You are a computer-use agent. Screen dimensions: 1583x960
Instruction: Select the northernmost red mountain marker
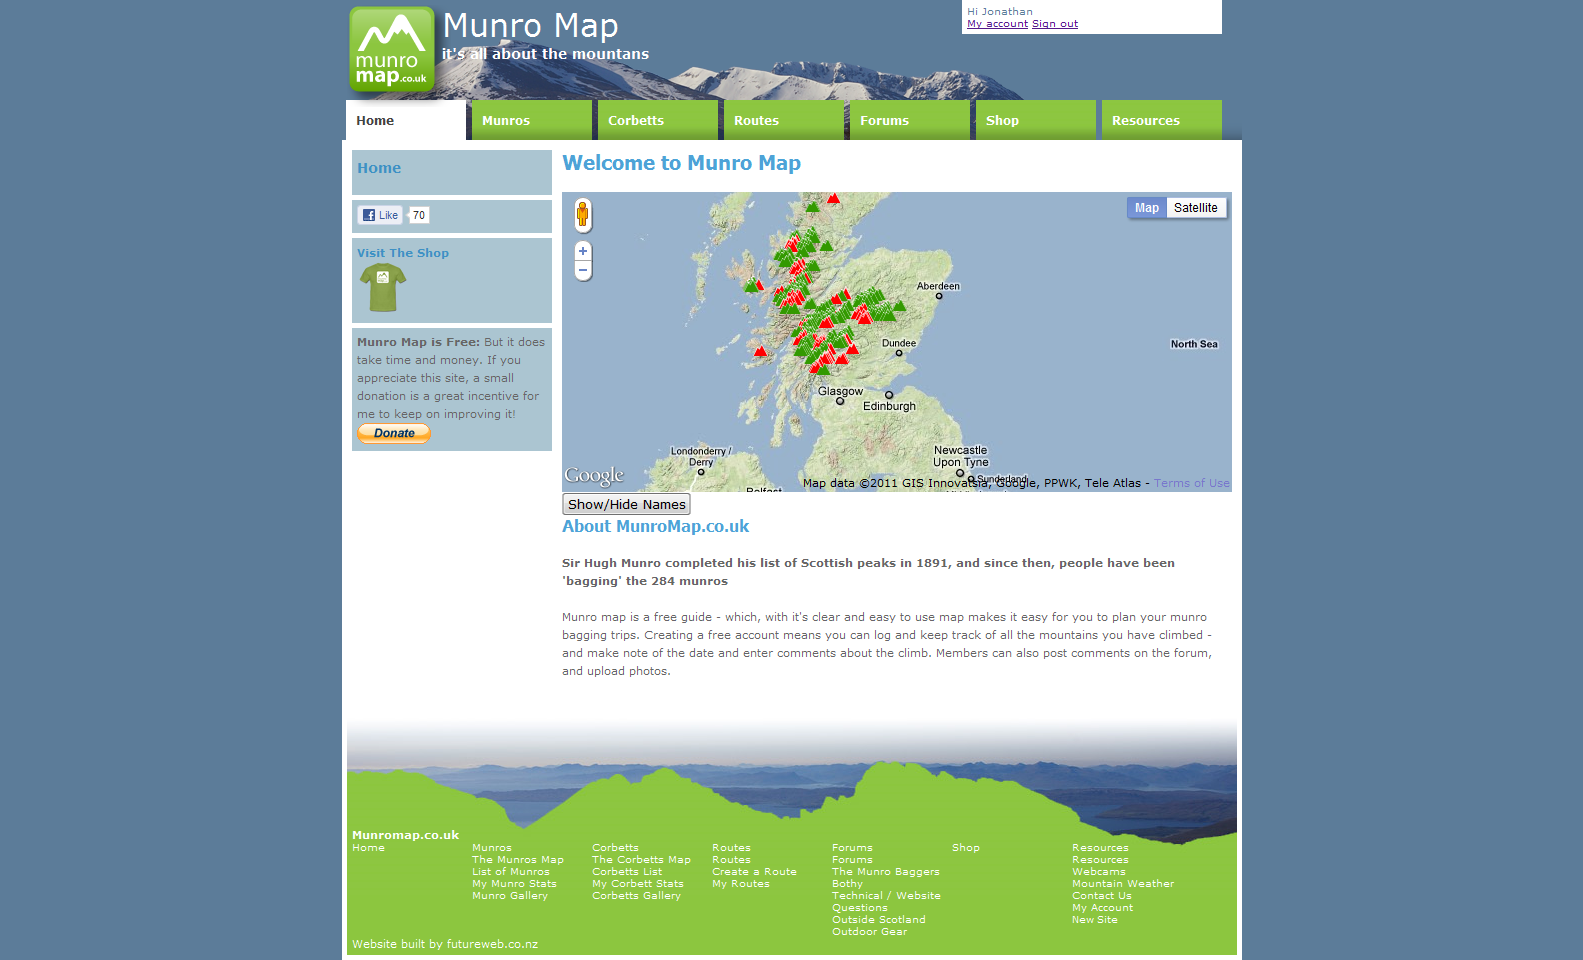coord(833,198)
